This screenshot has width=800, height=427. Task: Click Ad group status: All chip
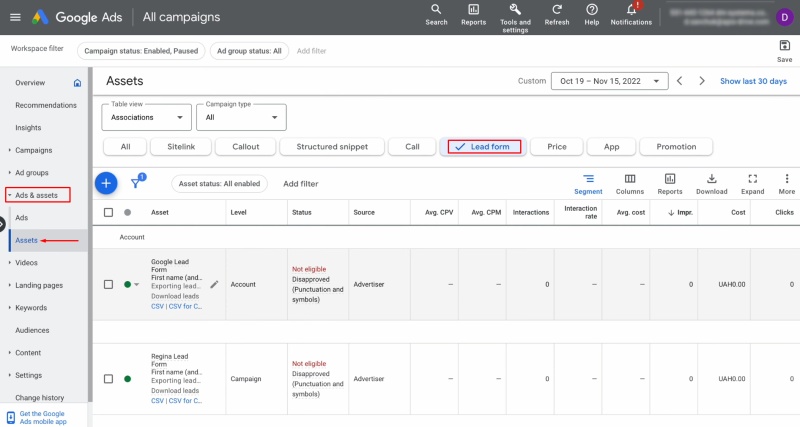click(x=249, y=51)
